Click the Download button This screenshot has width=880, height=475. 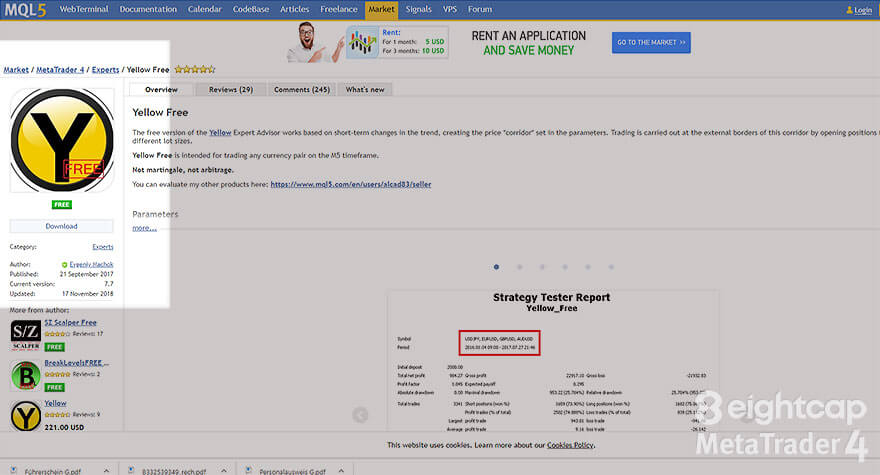coord(61,226)
